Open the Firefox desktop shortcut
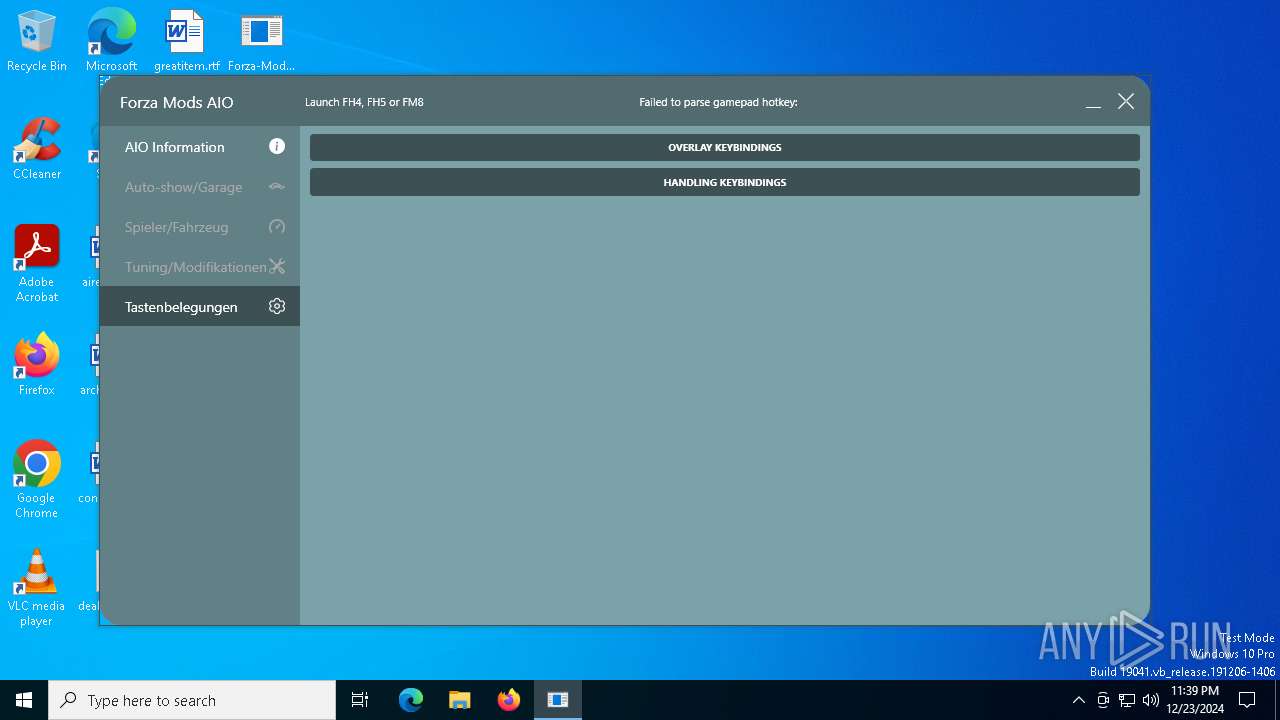The height and width of the screenshot is (720, 1280). click(37, 365)
